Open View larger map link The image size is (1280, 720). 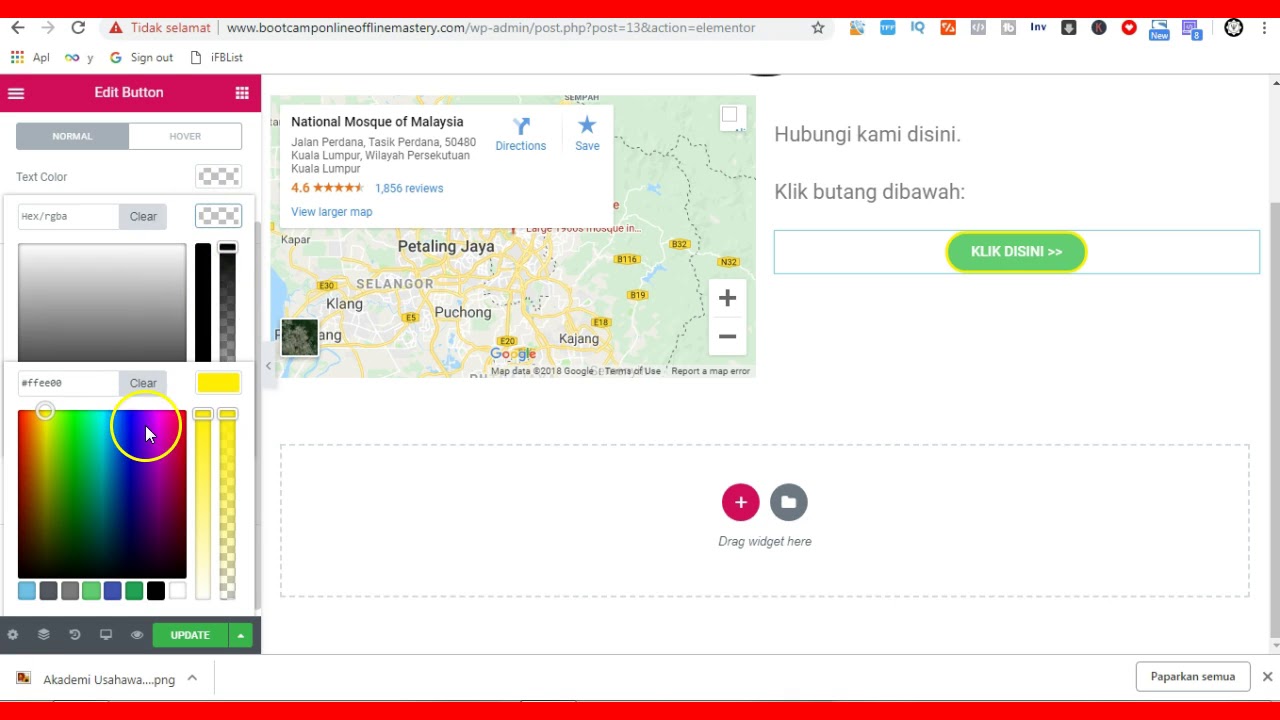click(x=331, y=212)
